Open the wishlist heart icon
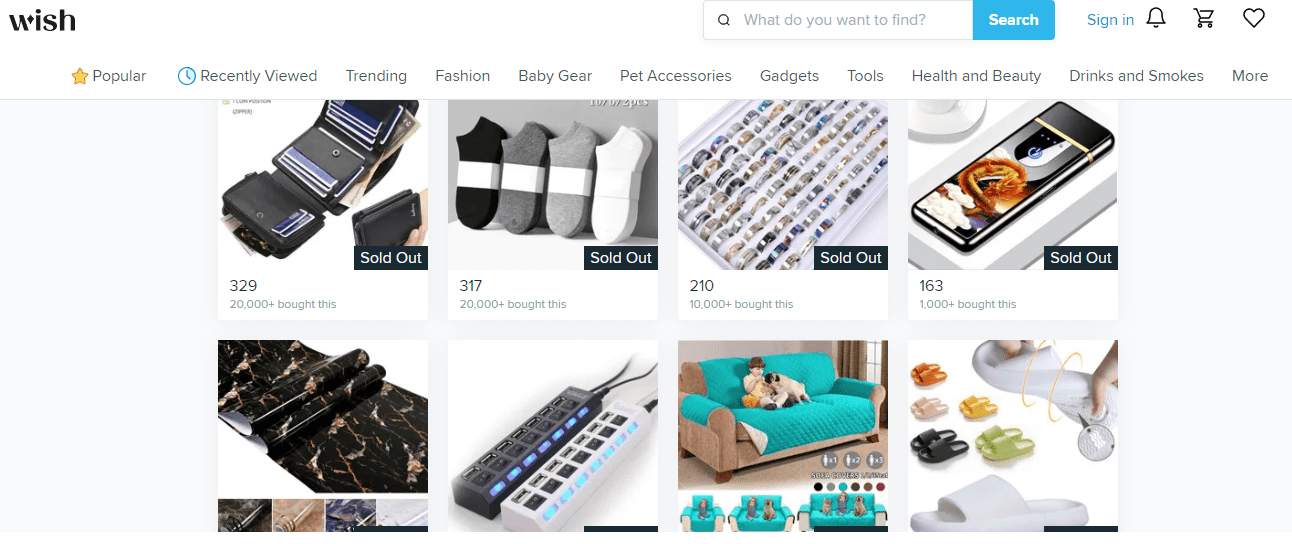1292x544 pixels. click(x=1254, y=19)
